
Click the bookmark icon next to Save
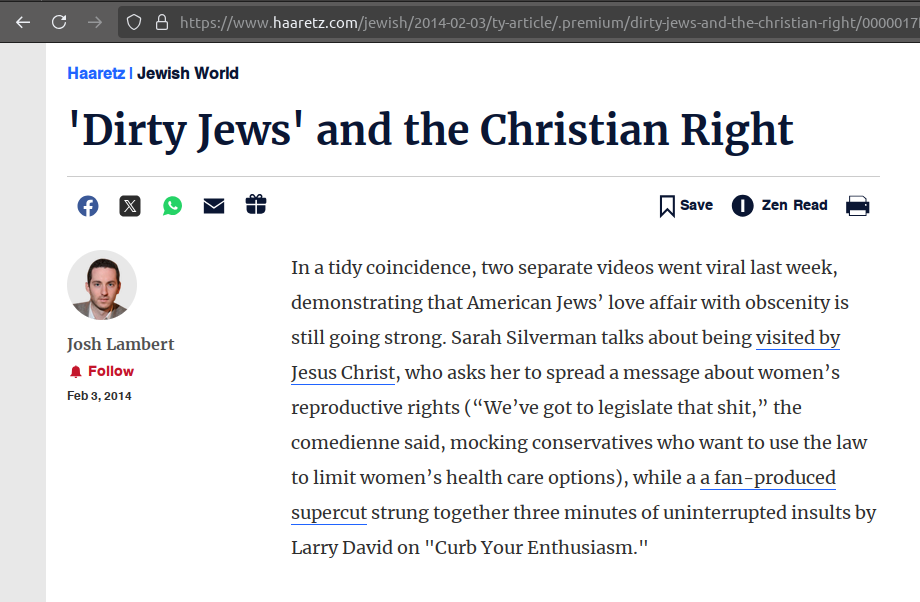point(667,207)
